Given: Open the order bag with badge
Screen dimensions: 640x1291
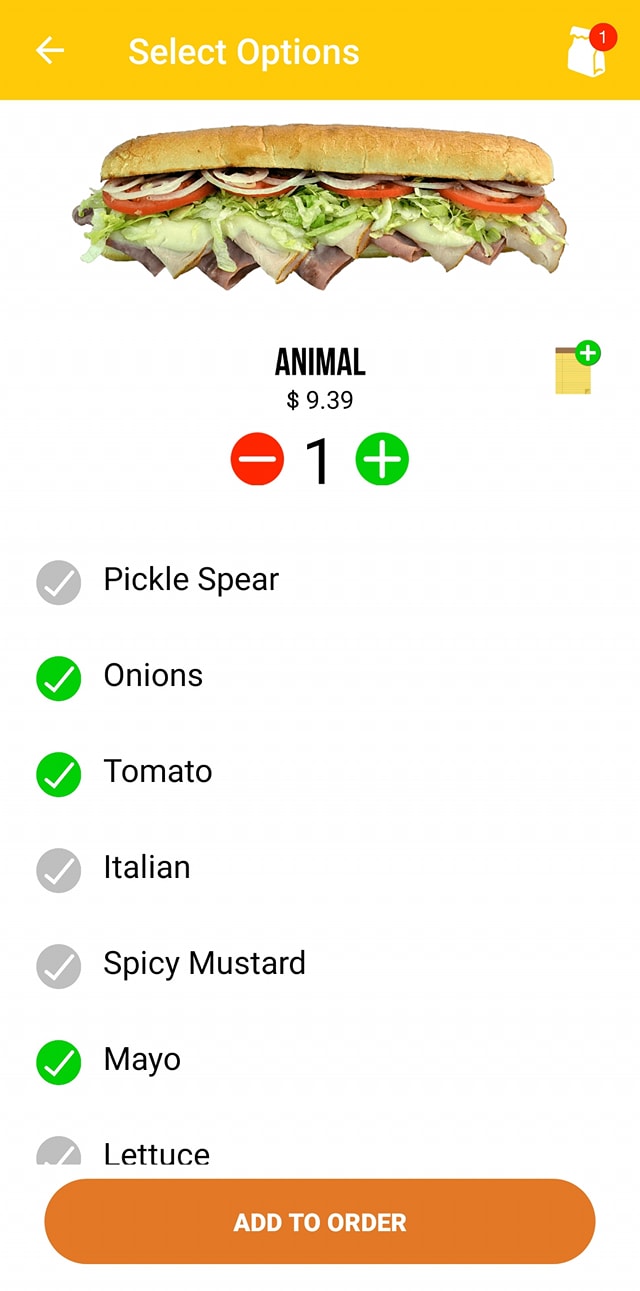Looking at the screenshot, I should coord(588,52).
